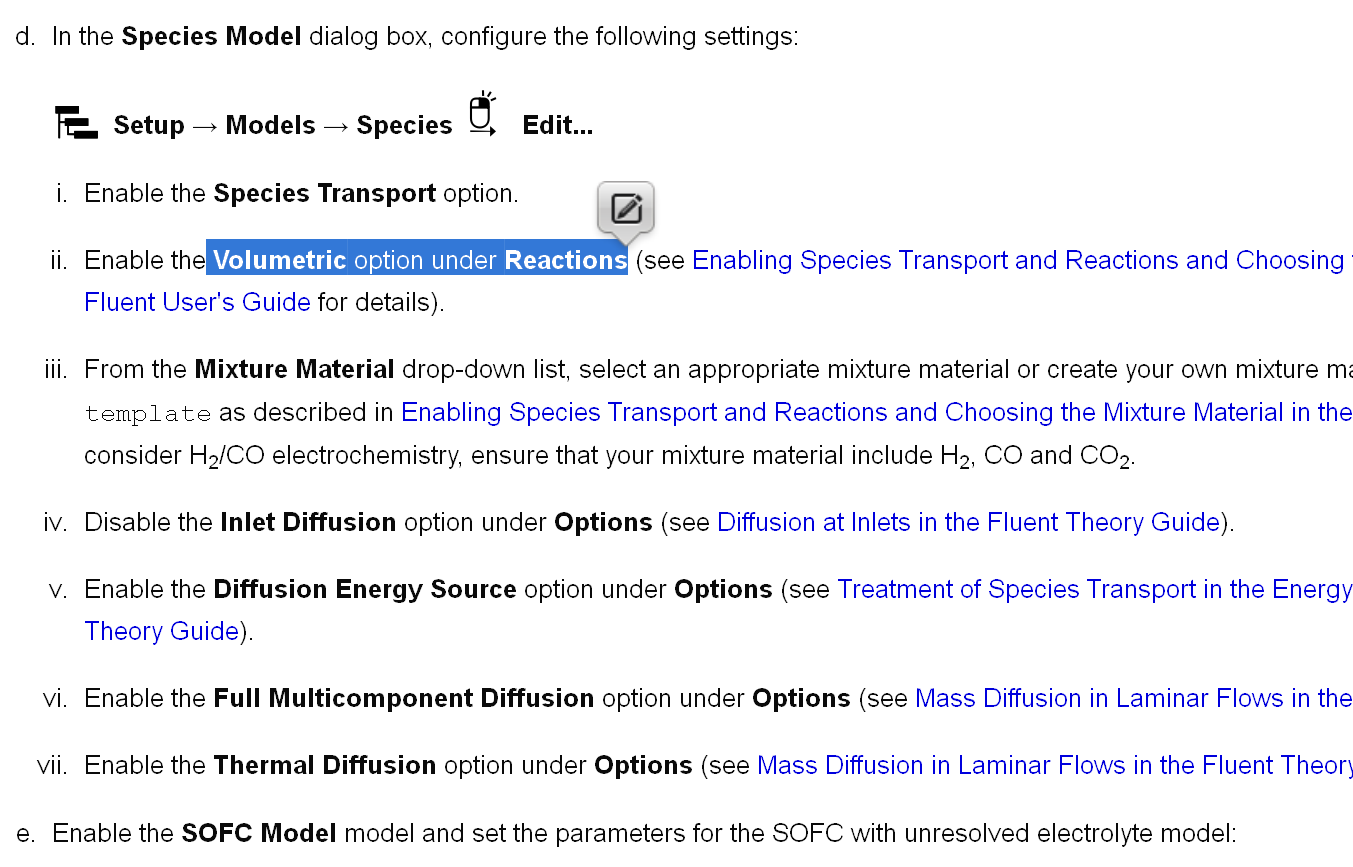
Task: Open Enabling Species Transport link in step ii
Action: (1018, 261)
